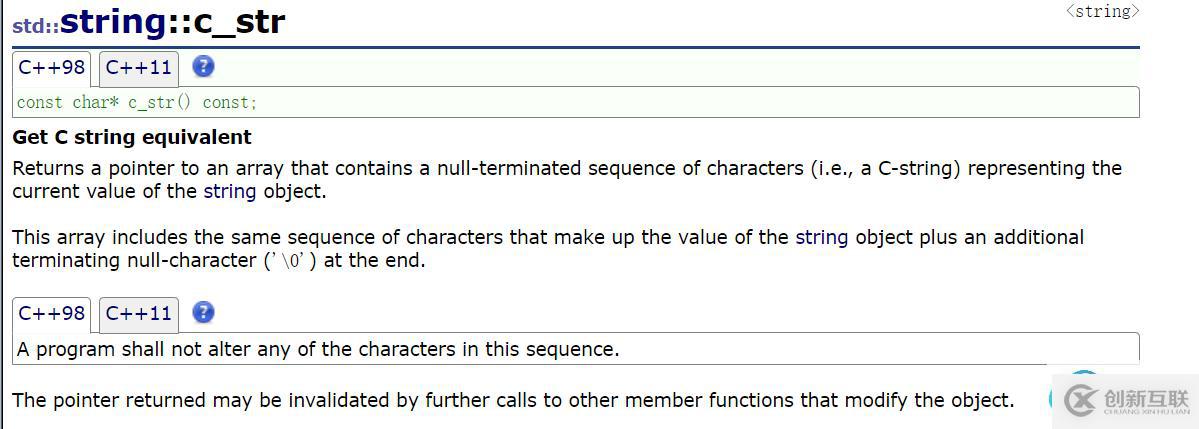
Task: Click the 'Get C string equivalent' heading
Action: (132, 137)
